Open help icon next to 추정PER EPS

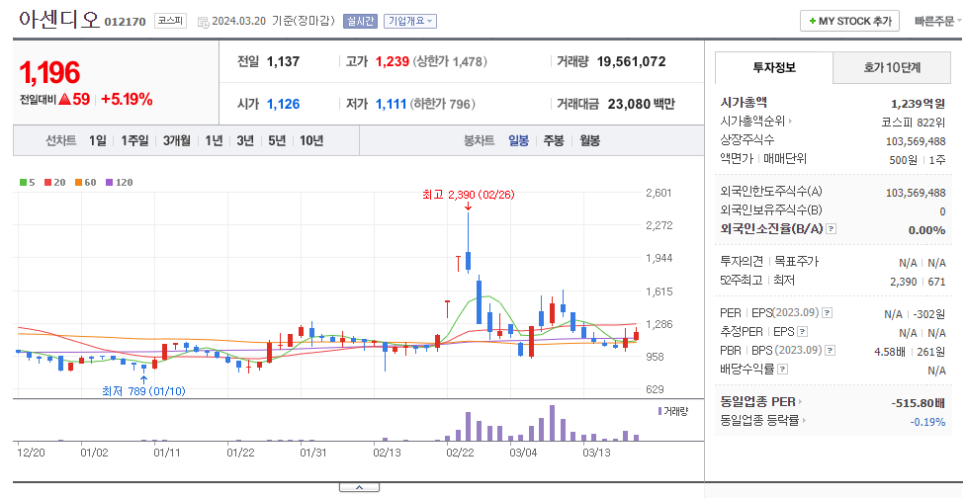(x=802, y=332)
